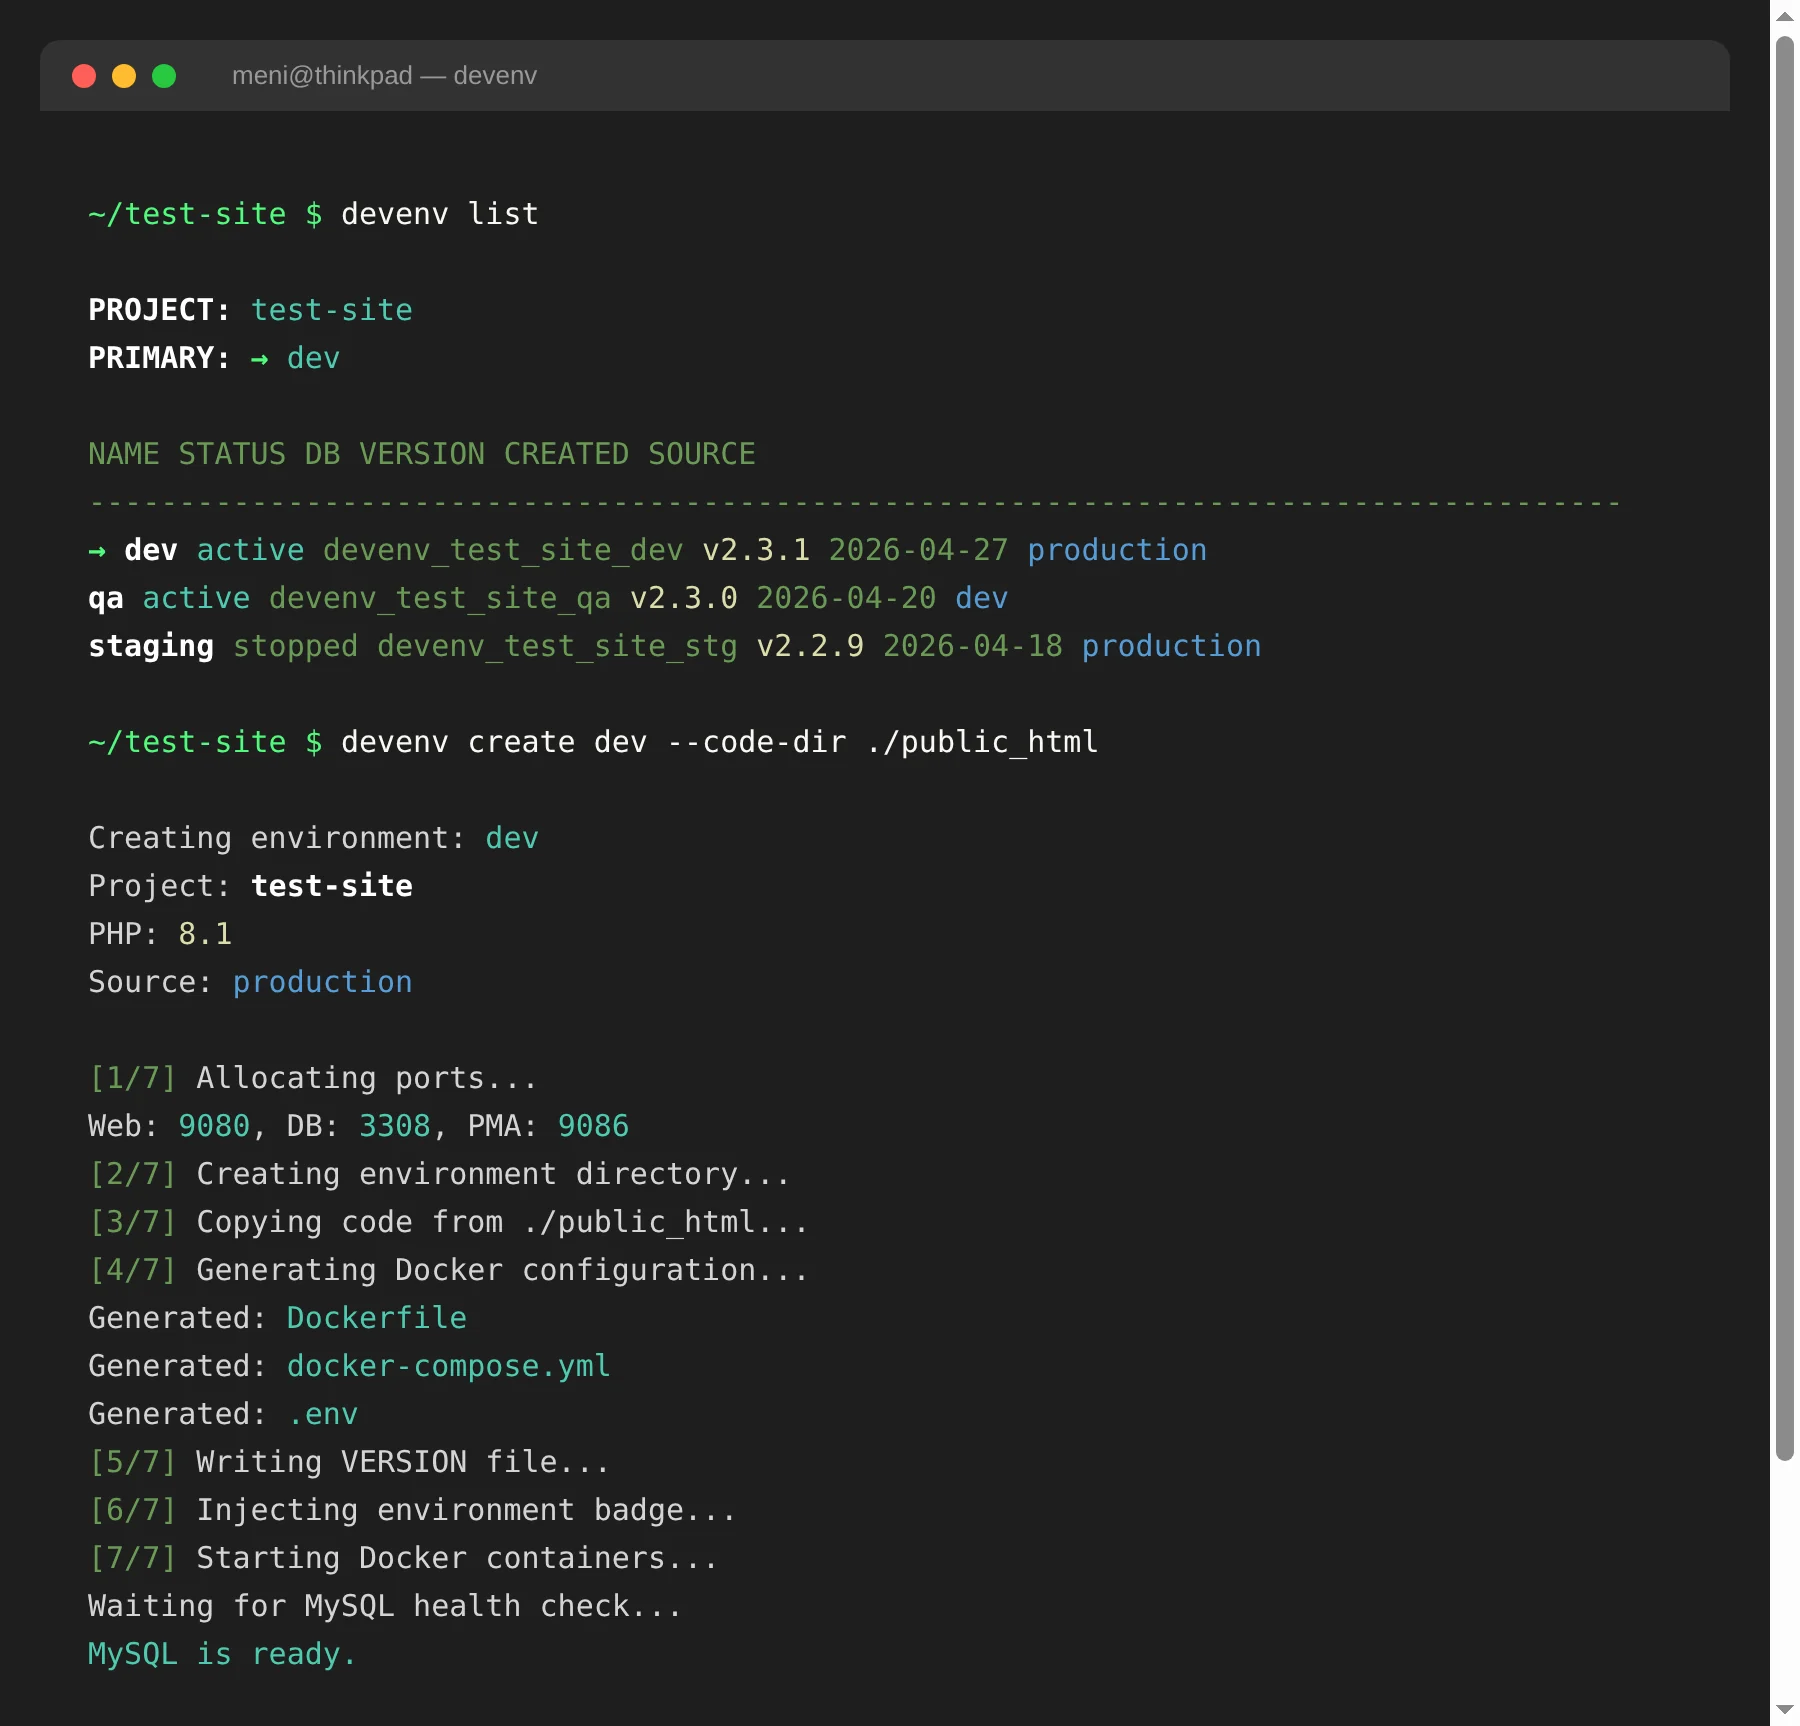Click 'production' source in the dev row
This screenshot has height=1726, width=1800.
[x=1117, y=550]
